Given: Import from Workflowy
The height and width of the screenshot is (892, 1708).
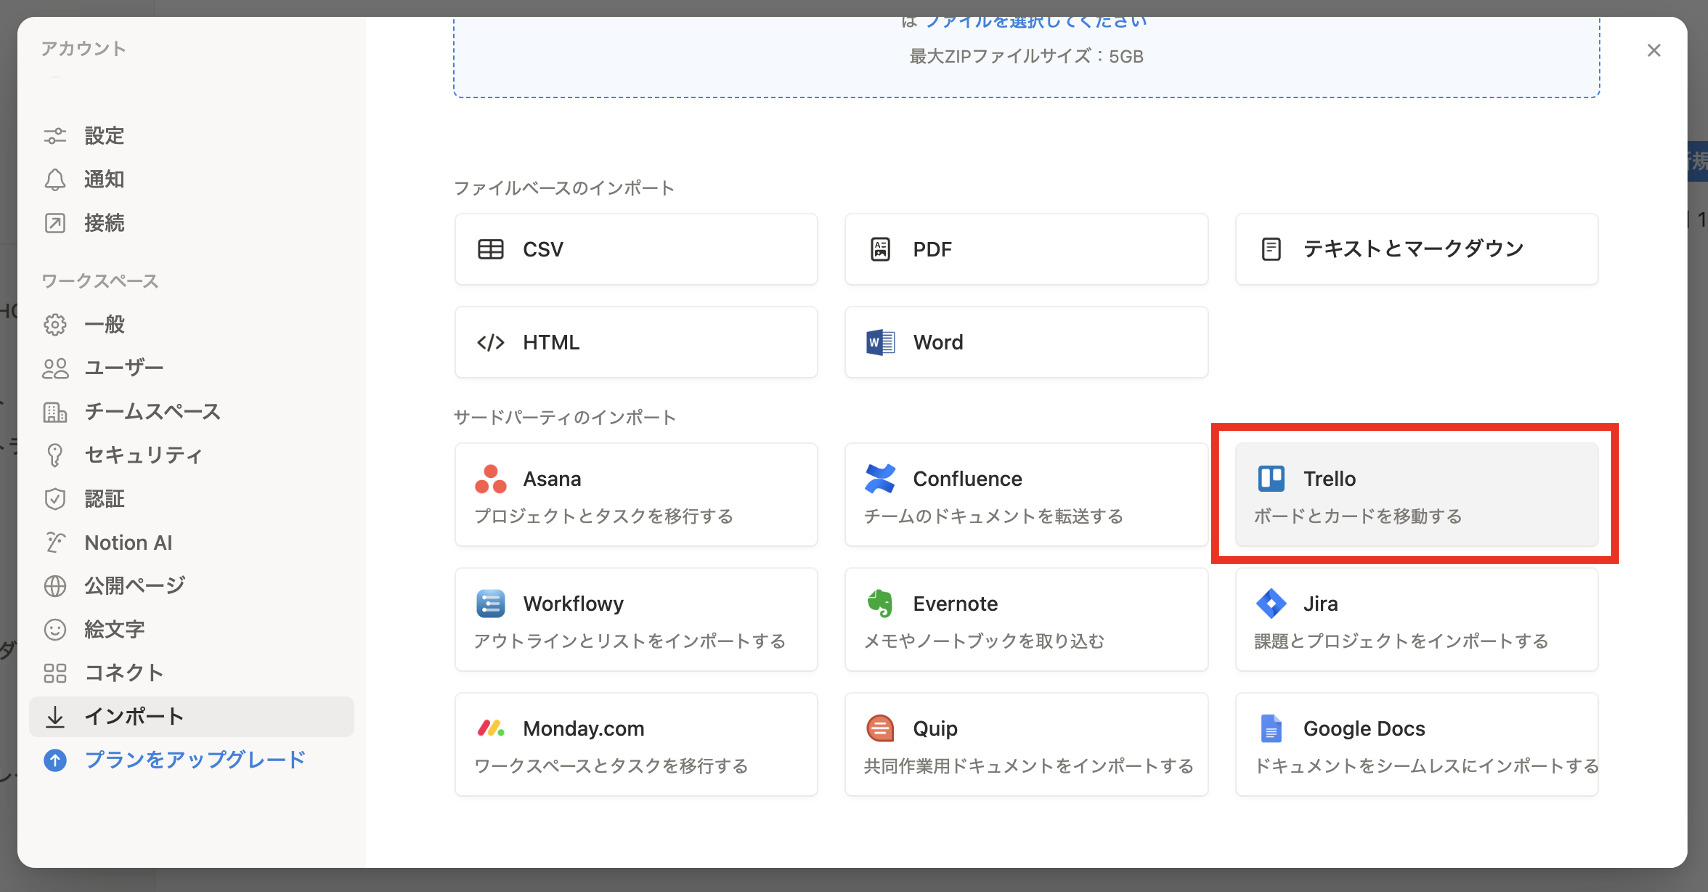Looking at the screenshot, I should coord(636,620).
